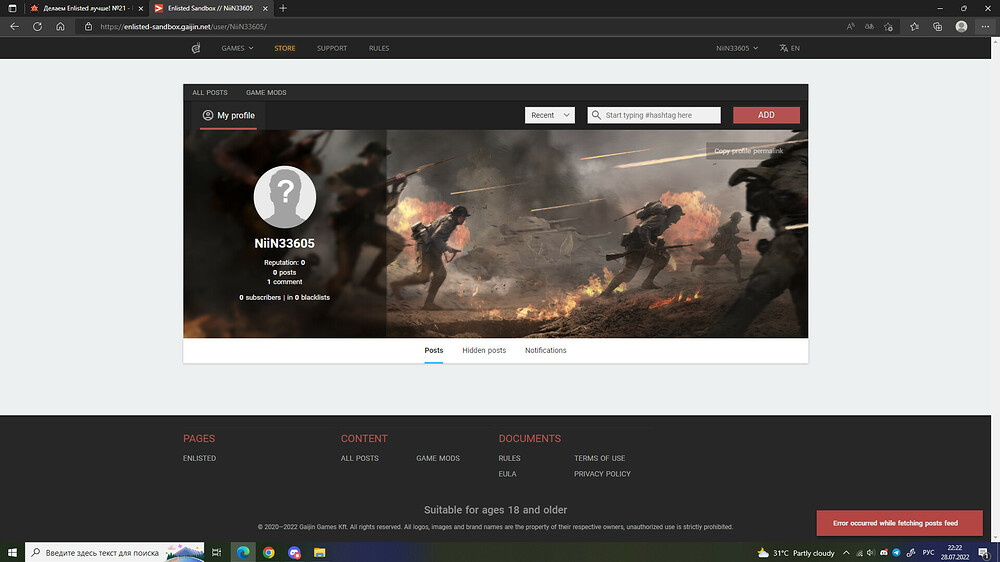Open the Notifications tab
Viewport: 1000px width, 562px height.
(545, 350)
